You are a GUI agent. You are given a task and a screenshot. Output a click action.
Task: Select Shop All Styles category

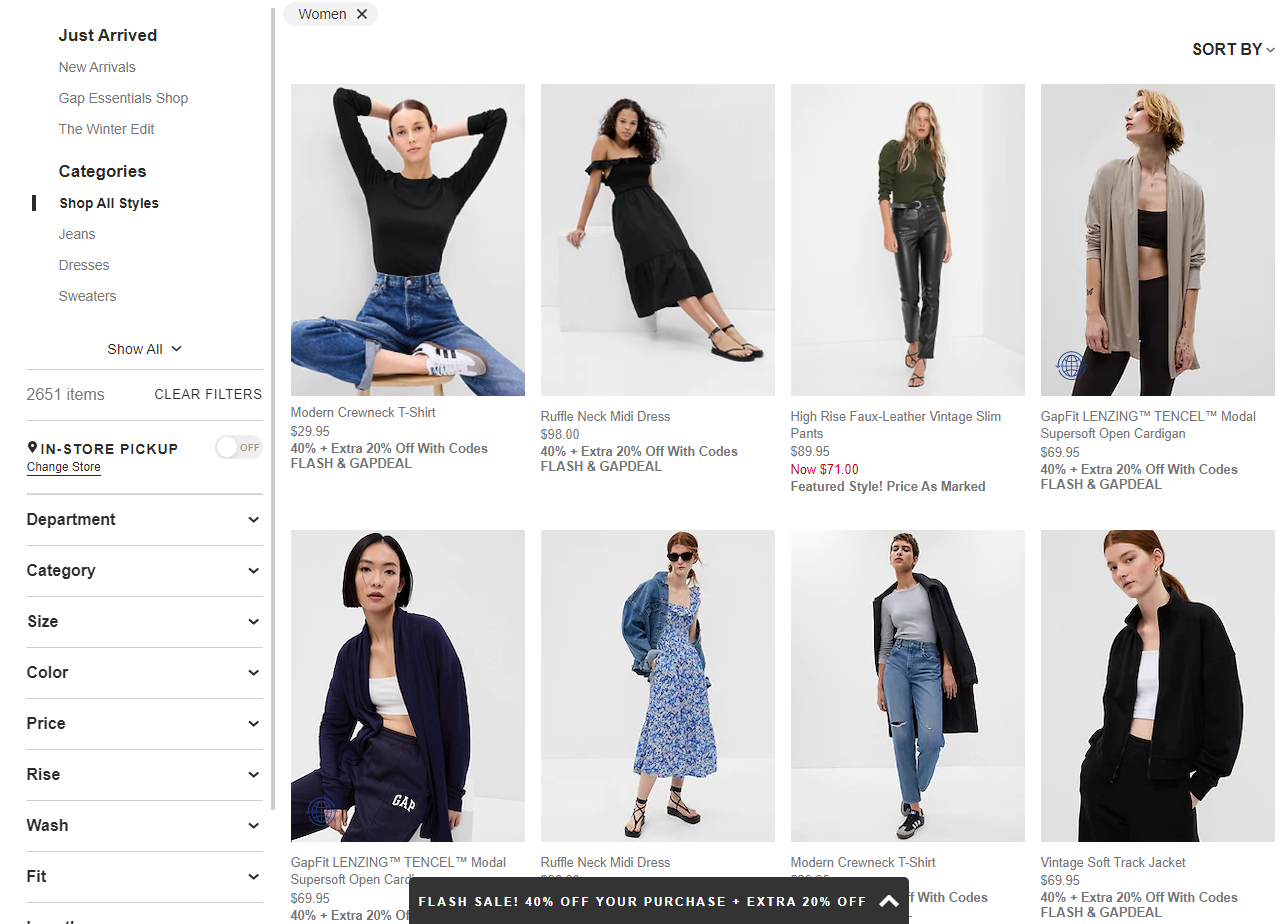109,203
